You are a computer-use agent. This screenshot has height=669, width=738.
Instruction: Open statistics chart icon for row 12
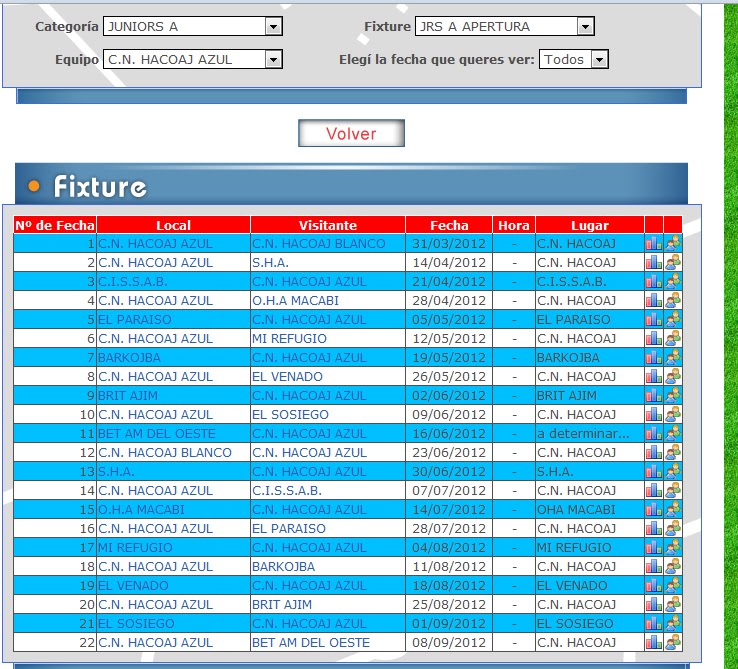tap(653, 452)
